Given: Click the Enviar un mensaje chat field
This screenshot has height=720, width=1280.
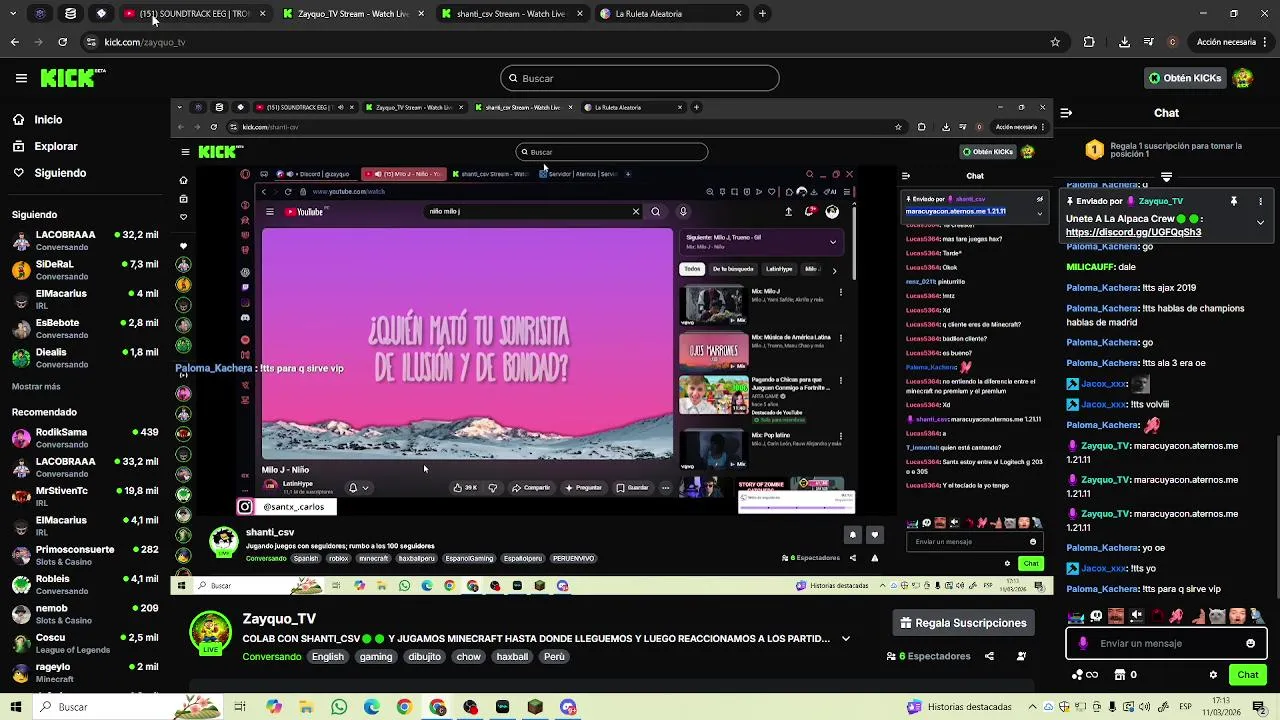Looking at the screenshot, I should click(x=1165, y=643).
